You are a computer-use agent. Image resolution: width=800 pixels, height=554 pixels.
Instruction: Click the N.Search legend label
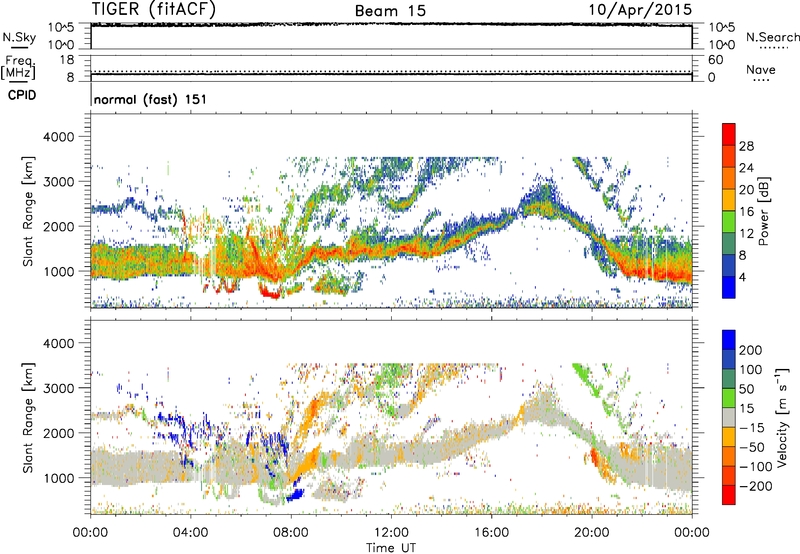tap(772, 37)
